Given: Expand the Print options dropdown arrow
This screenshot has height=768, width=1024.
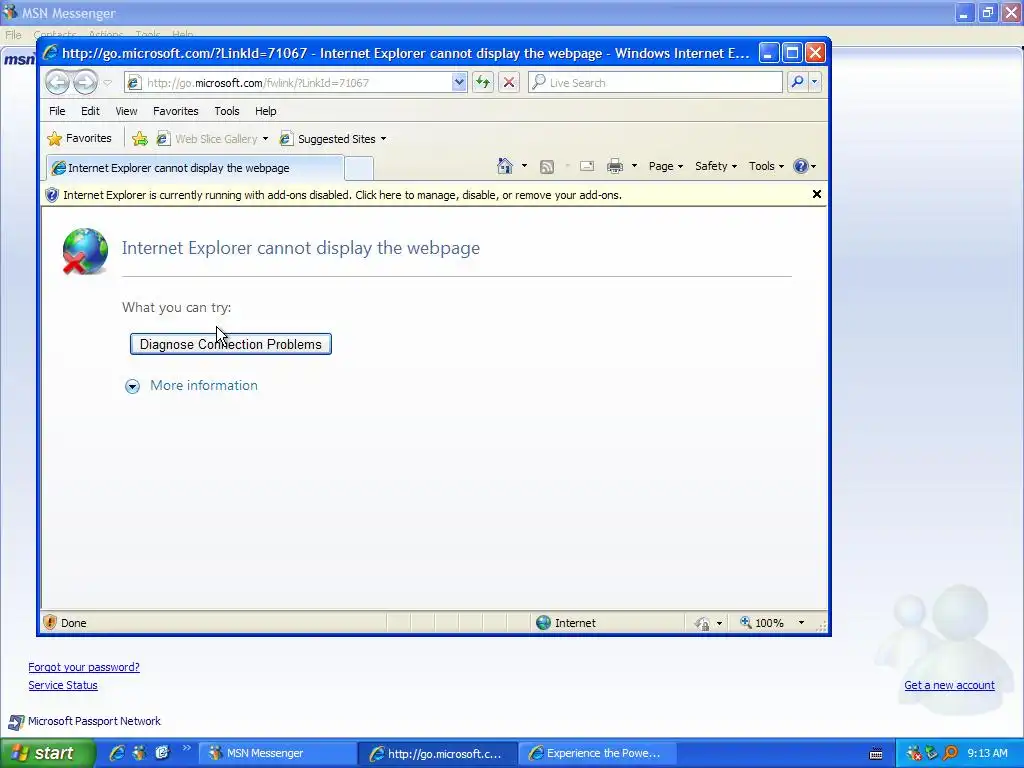Looking at the screenshot, I should click(634, 166).
